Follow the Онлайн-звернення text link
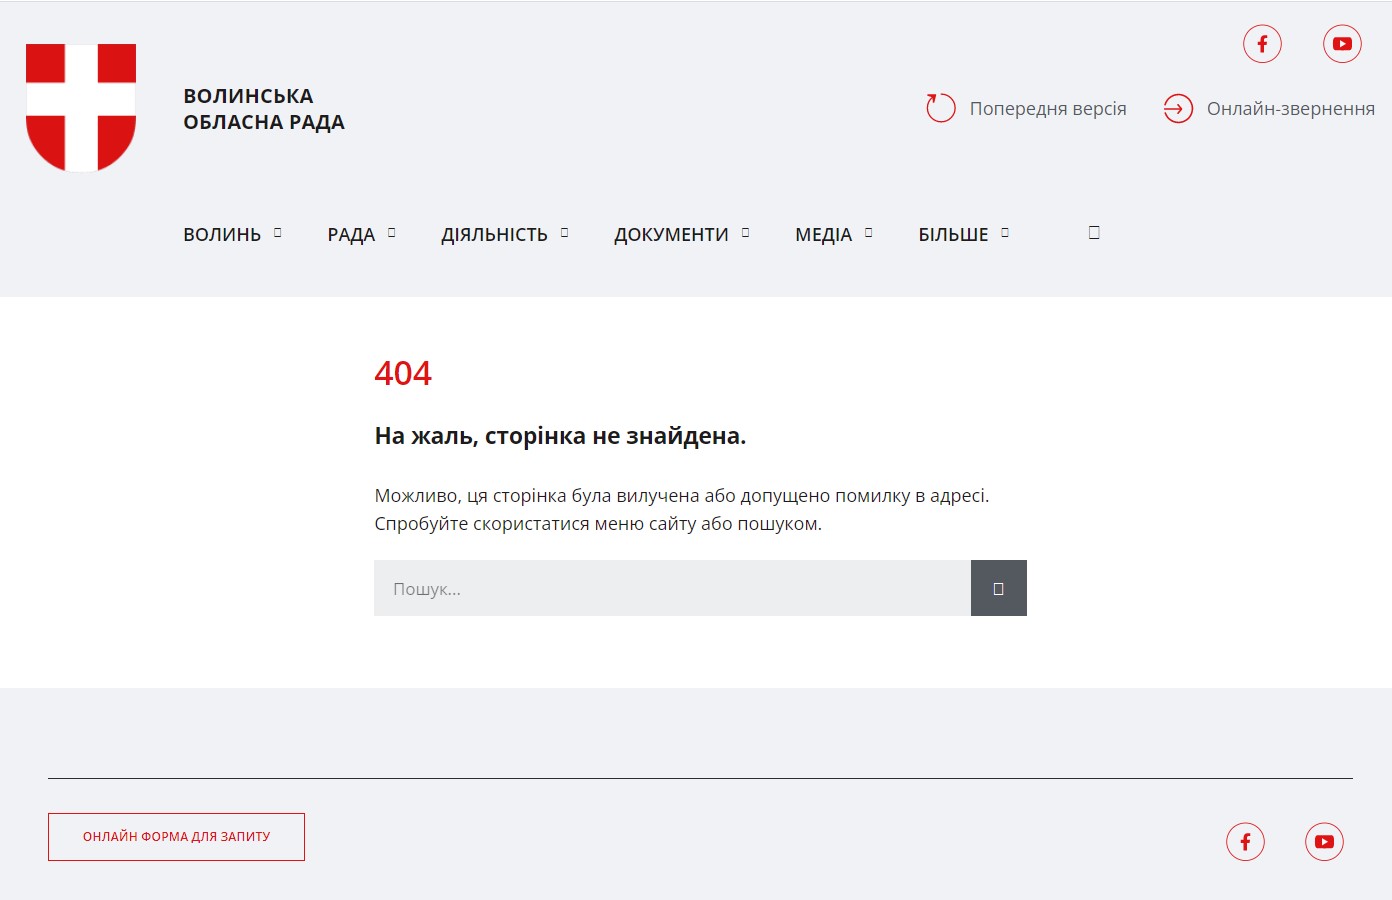The height and width of the screenshot is (900, 1392). (1290, 109)
